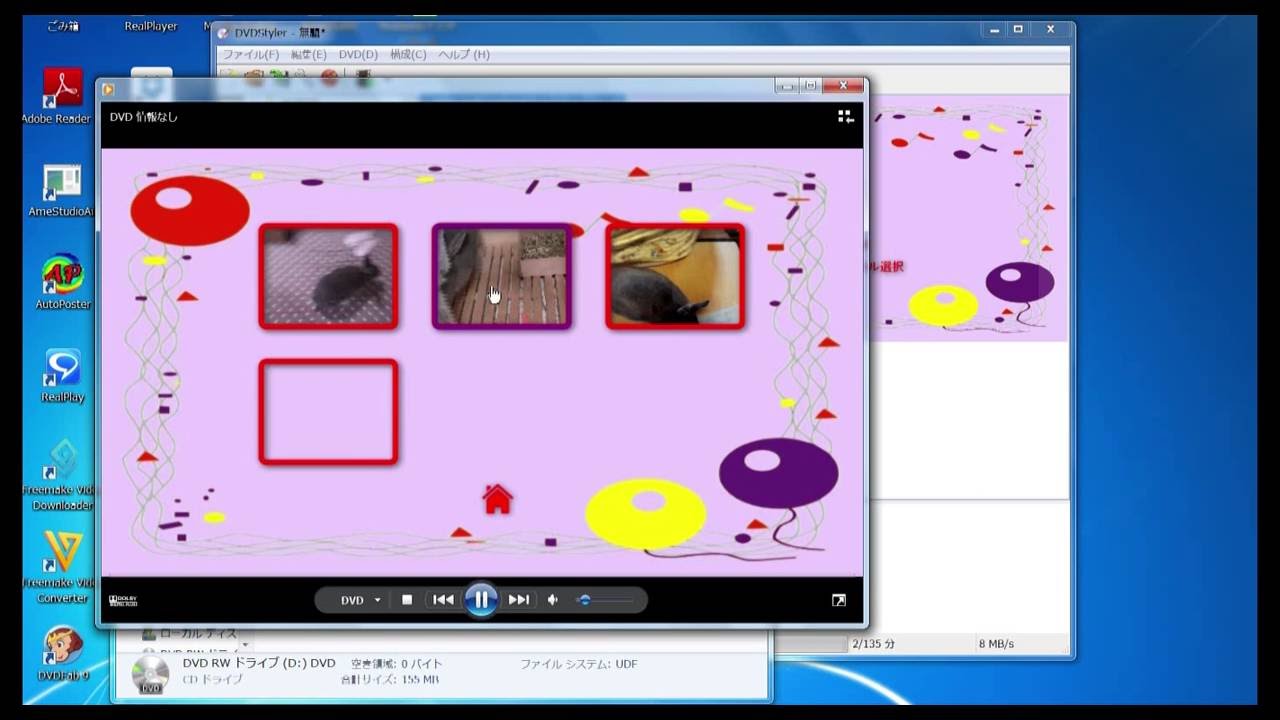Click the red home icon in DVD menu
Viewport: 1280px width, 720px height.
tap(497, 498)
